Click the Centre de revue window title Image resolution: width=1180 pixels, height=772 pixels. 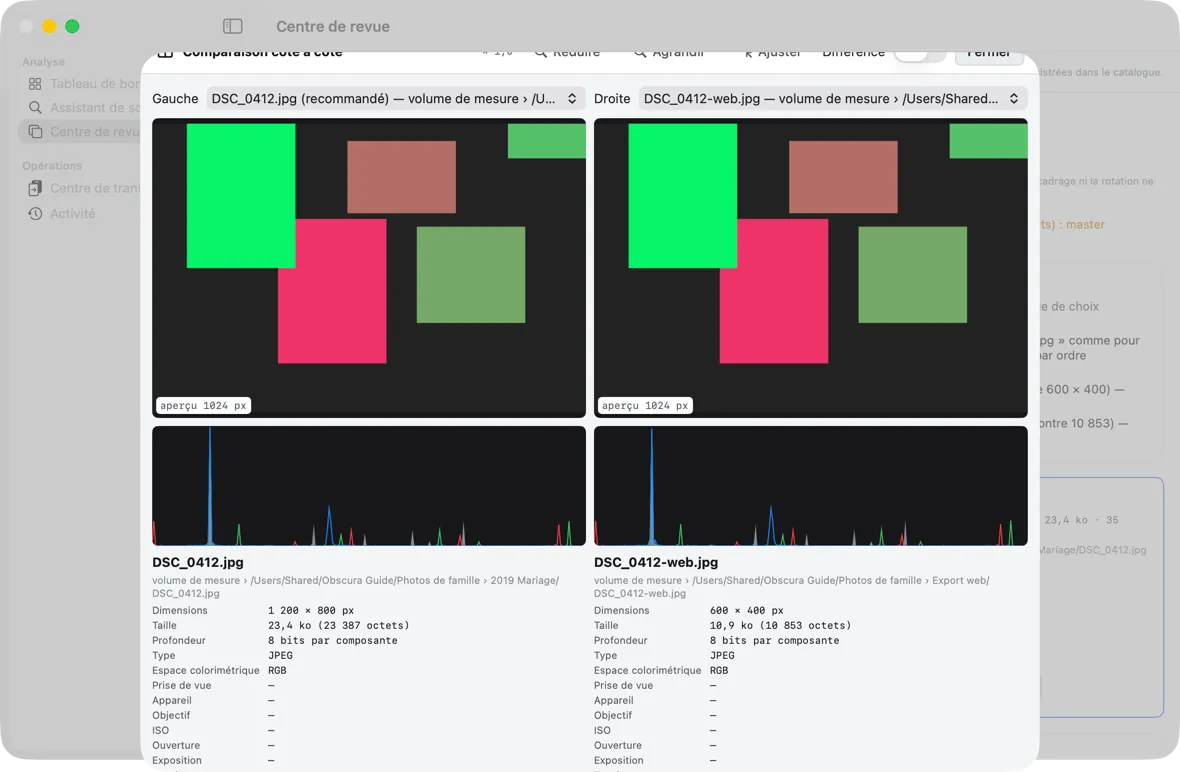pyautogui.click(x=333, y=26)
